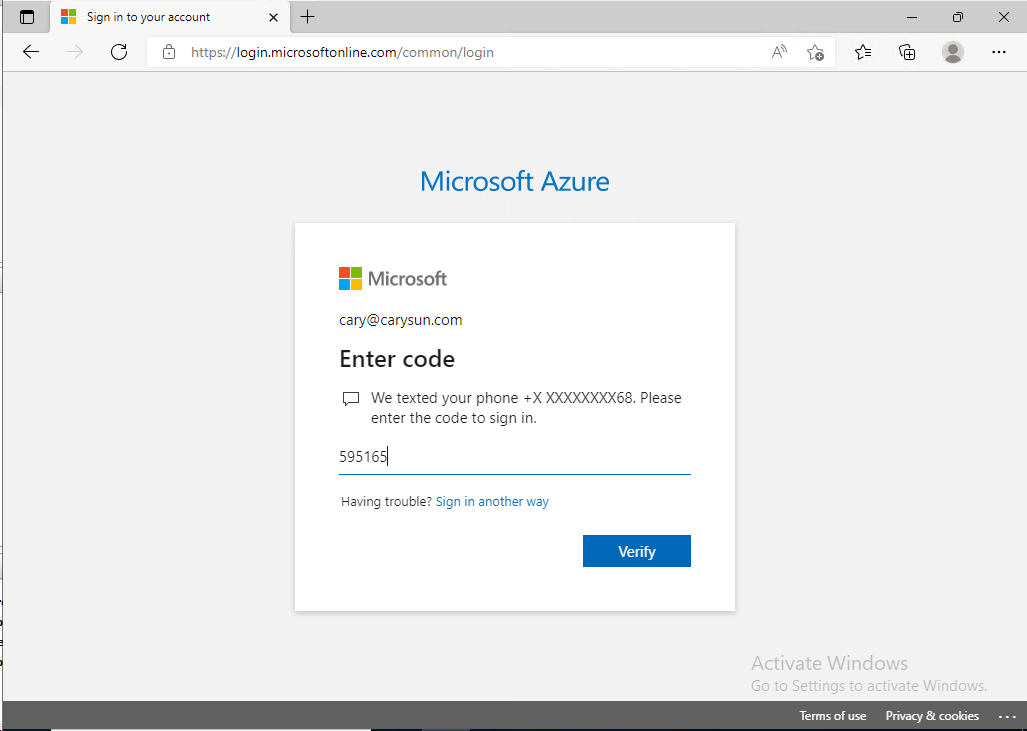Click the Microsoft logo in sign-in card
The image size is (1027, 731).
pos(393,278)
